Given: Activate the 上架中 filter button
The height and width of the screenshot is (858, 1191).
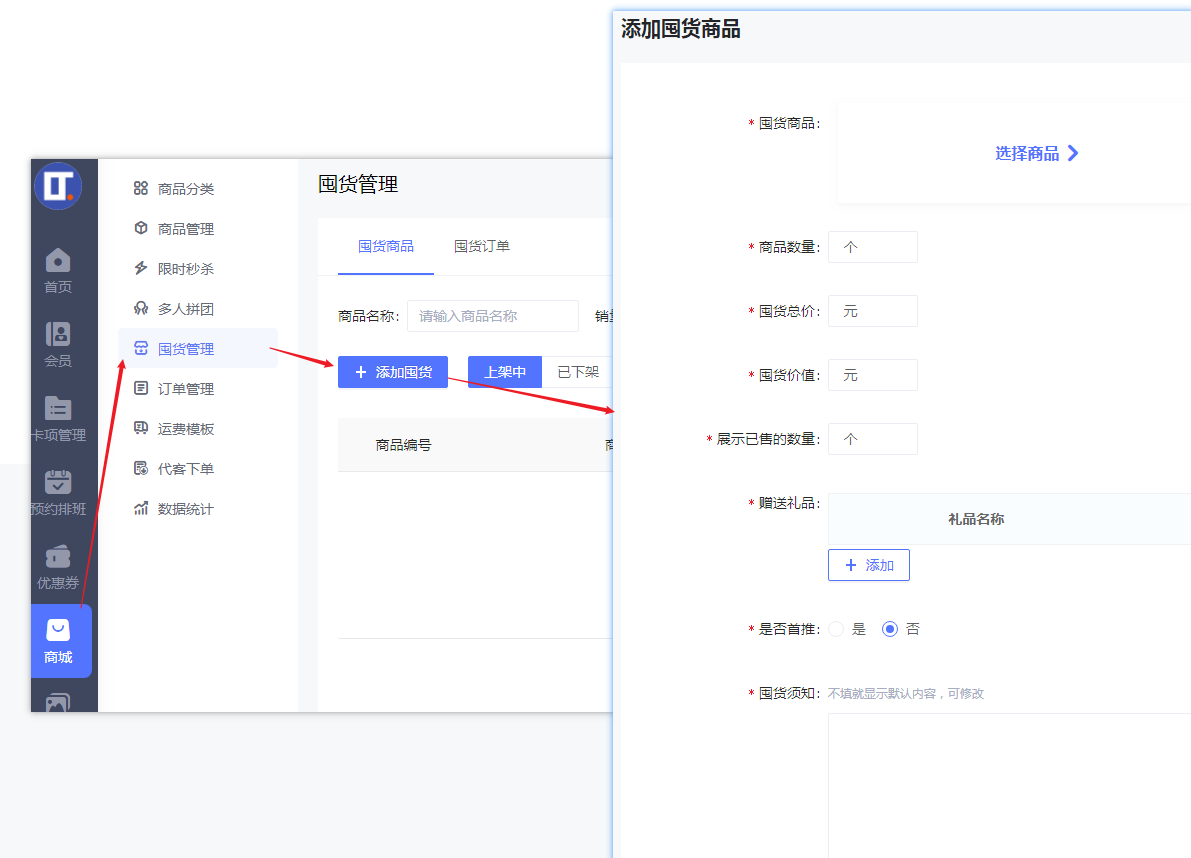Looking at the screenshot, I should [504, 371].
